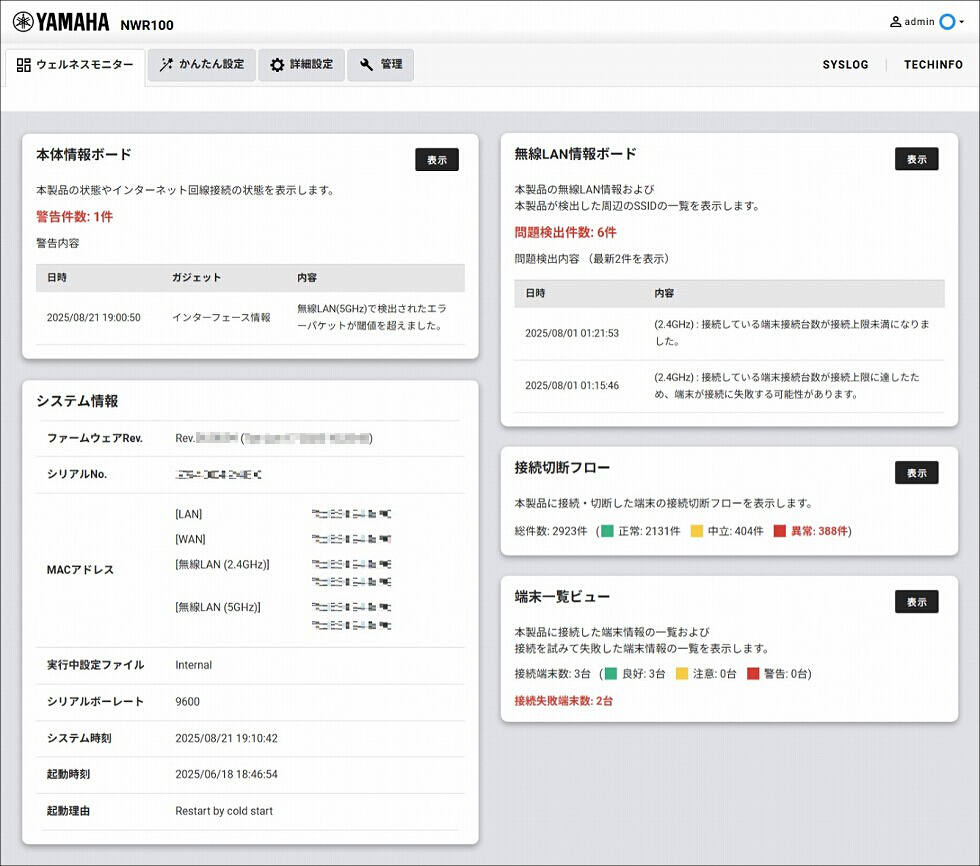Click the blue circle avatar icon

pyautogui.click(x=946, y=22)
